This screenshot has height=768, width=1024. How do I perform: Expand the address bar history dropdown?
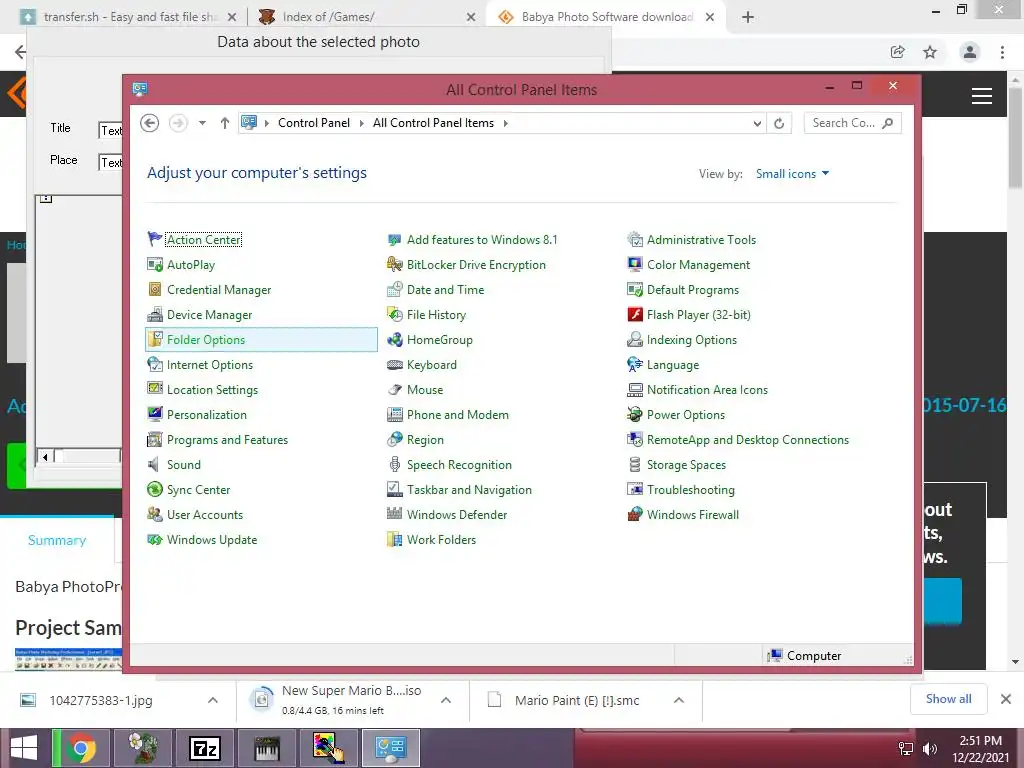[x=757, y=123]
